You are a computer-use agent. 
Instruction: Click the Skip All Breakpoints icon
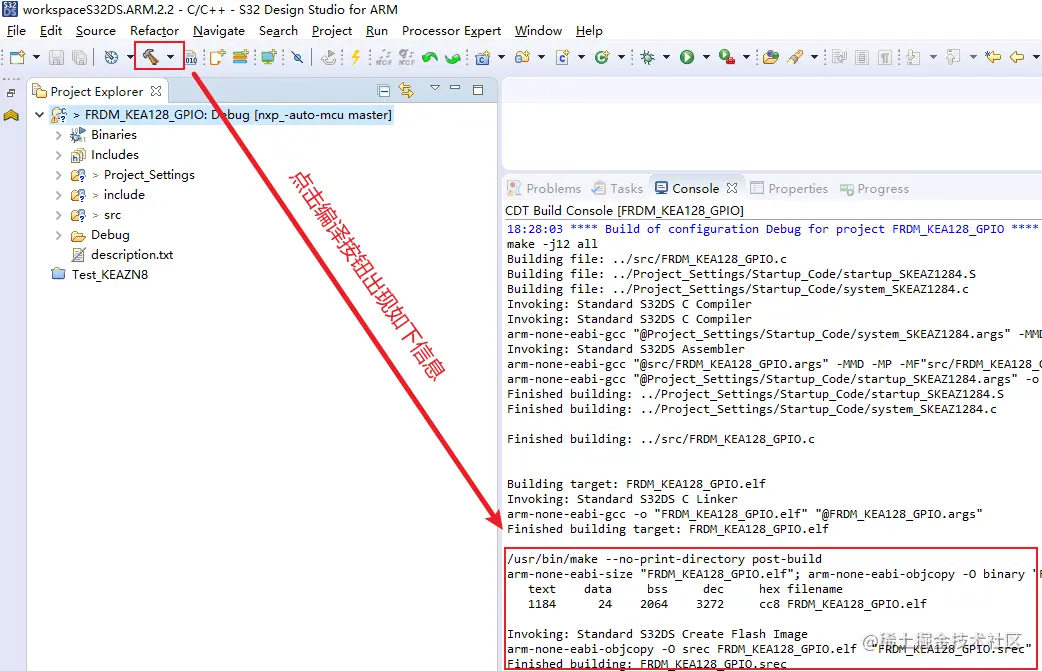[297, 57]
